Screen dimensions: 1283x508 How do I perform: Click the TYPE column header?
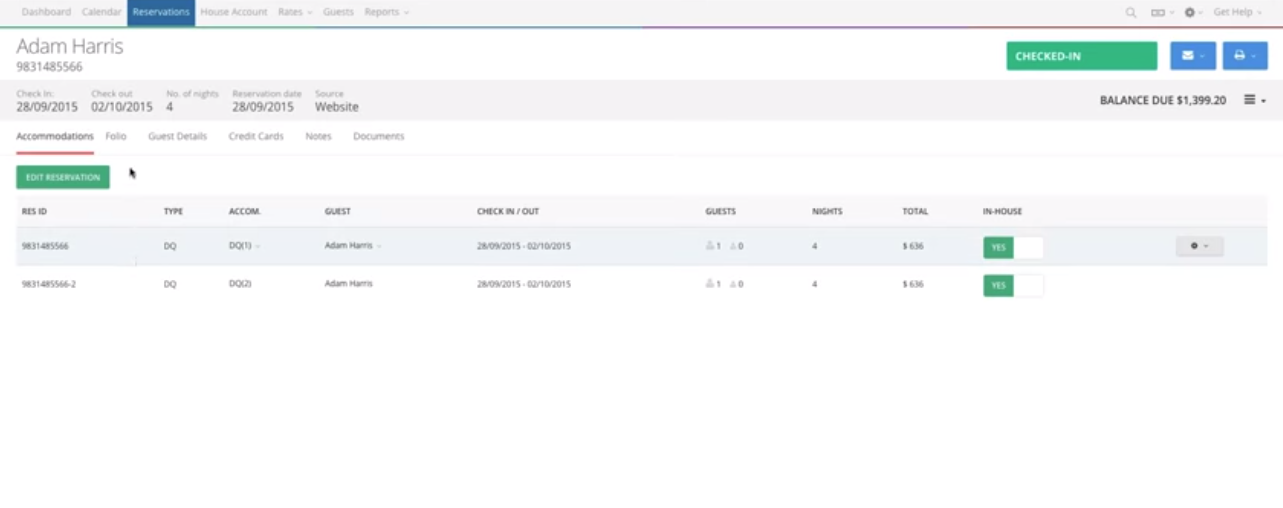pyautogui.click(x=173, y=212)
